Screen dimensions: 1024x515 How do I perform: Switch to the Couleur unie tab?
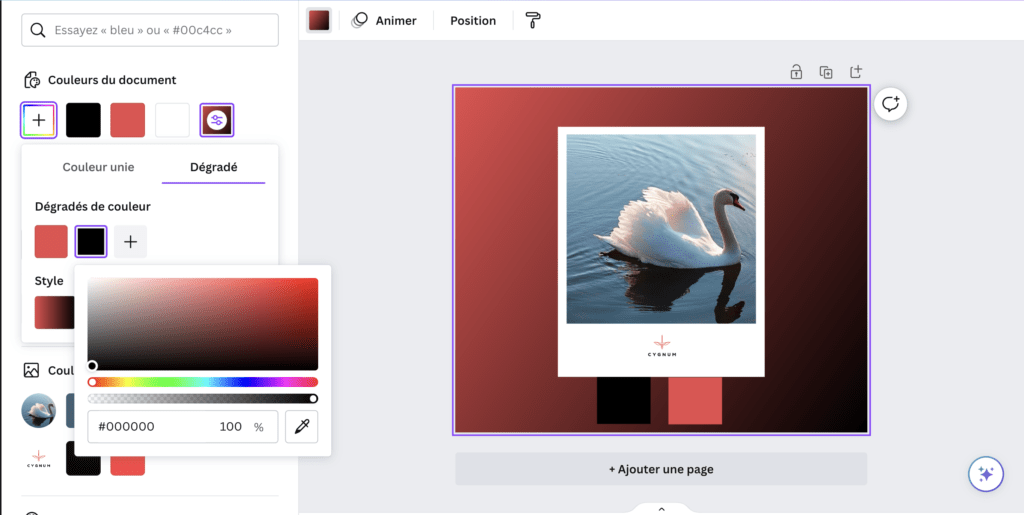pos(98,167)
